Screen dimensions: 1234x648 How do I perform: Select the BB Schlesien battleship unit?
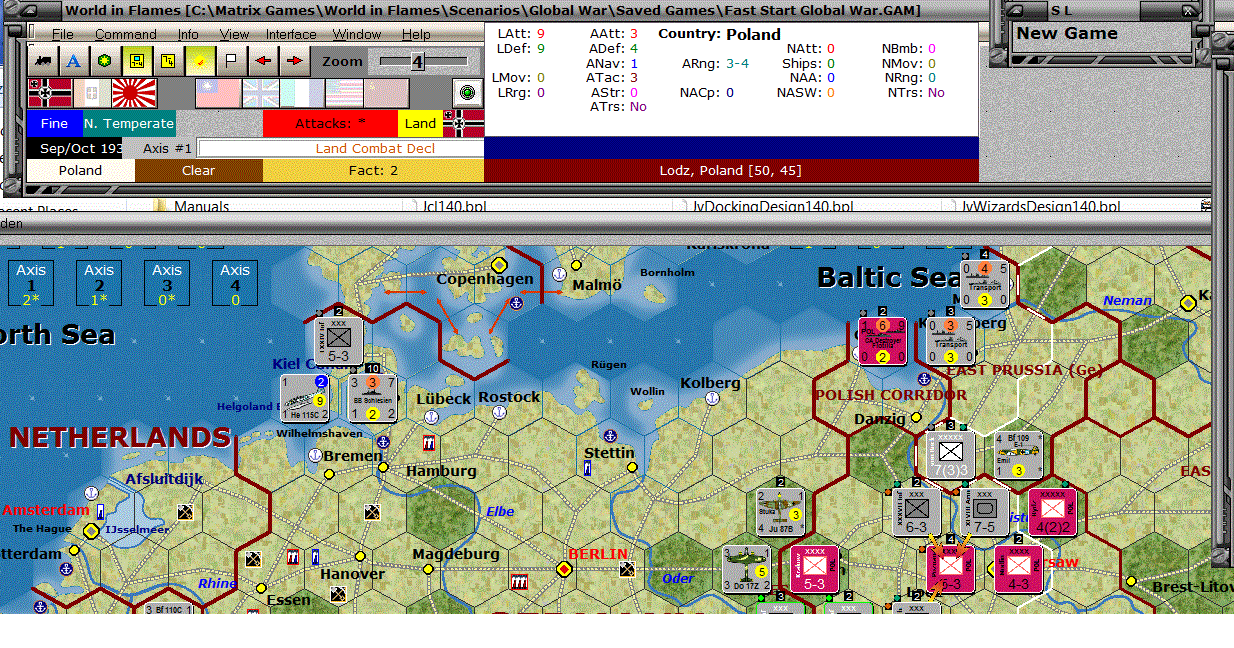pos(371,398)
